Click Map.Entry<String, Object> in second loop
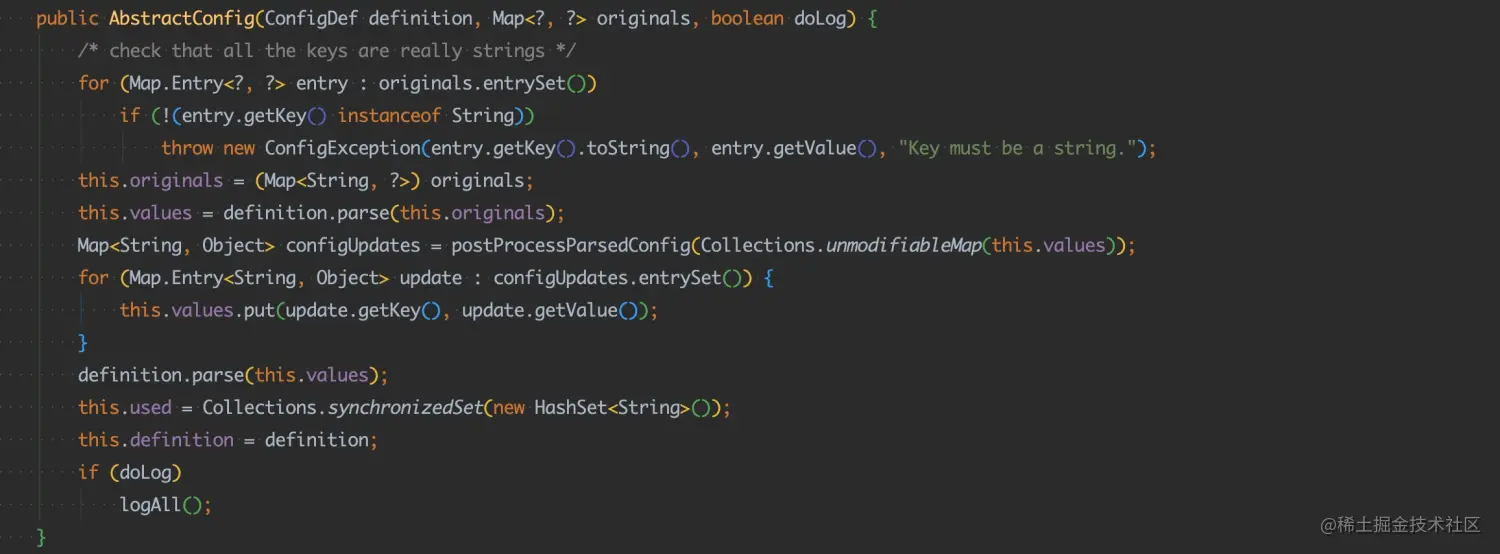Image resolution: width=1500 pixels, height=554 pixels. [259, 278]
